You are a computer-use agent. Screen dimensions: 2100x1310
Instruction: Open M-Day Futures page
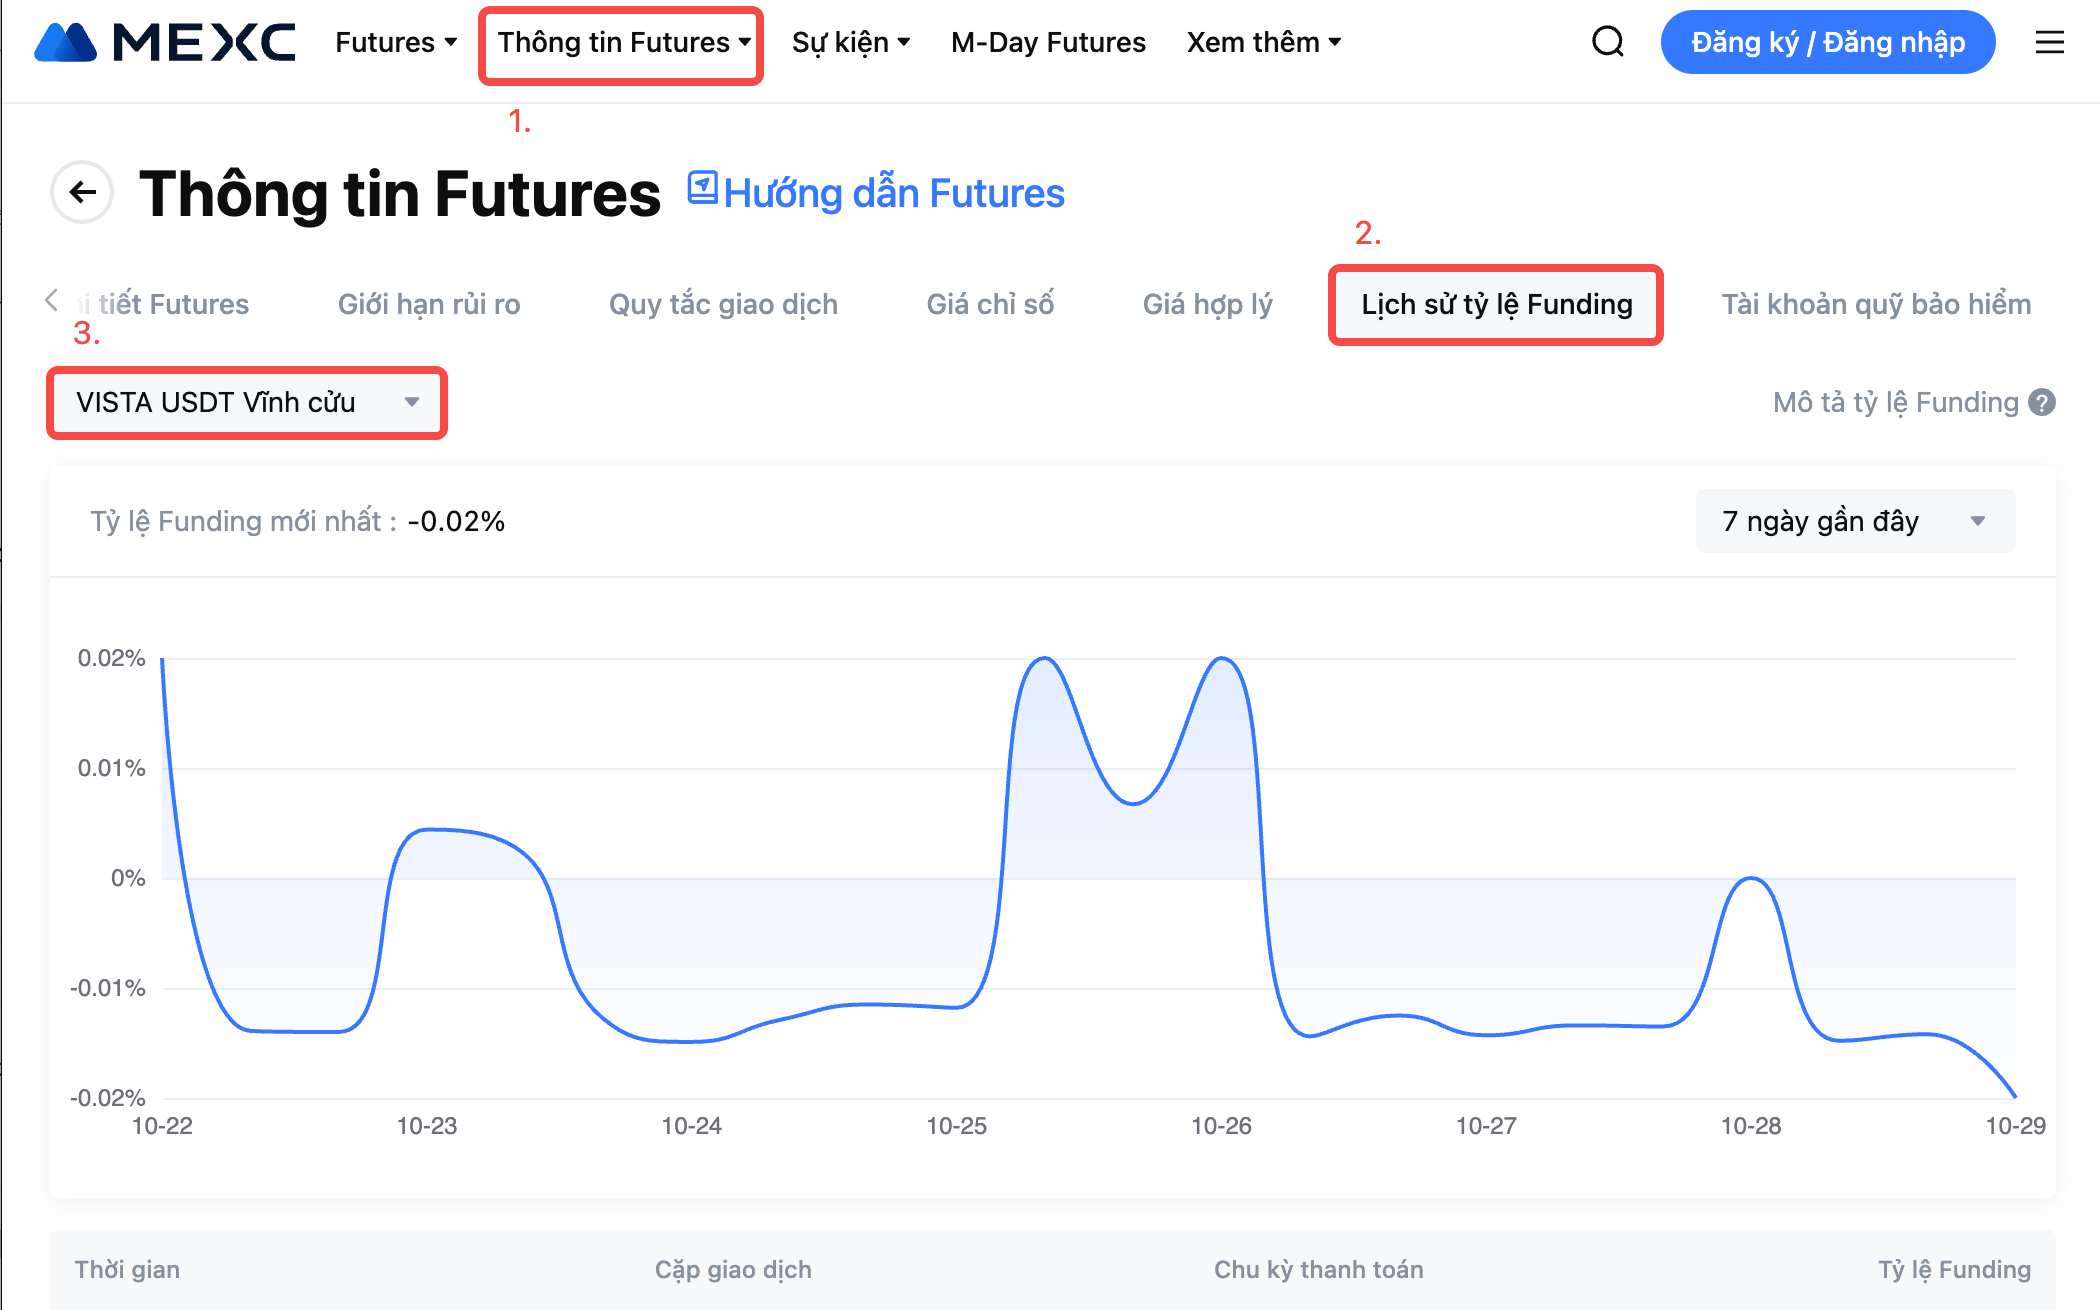[1048, 43]
